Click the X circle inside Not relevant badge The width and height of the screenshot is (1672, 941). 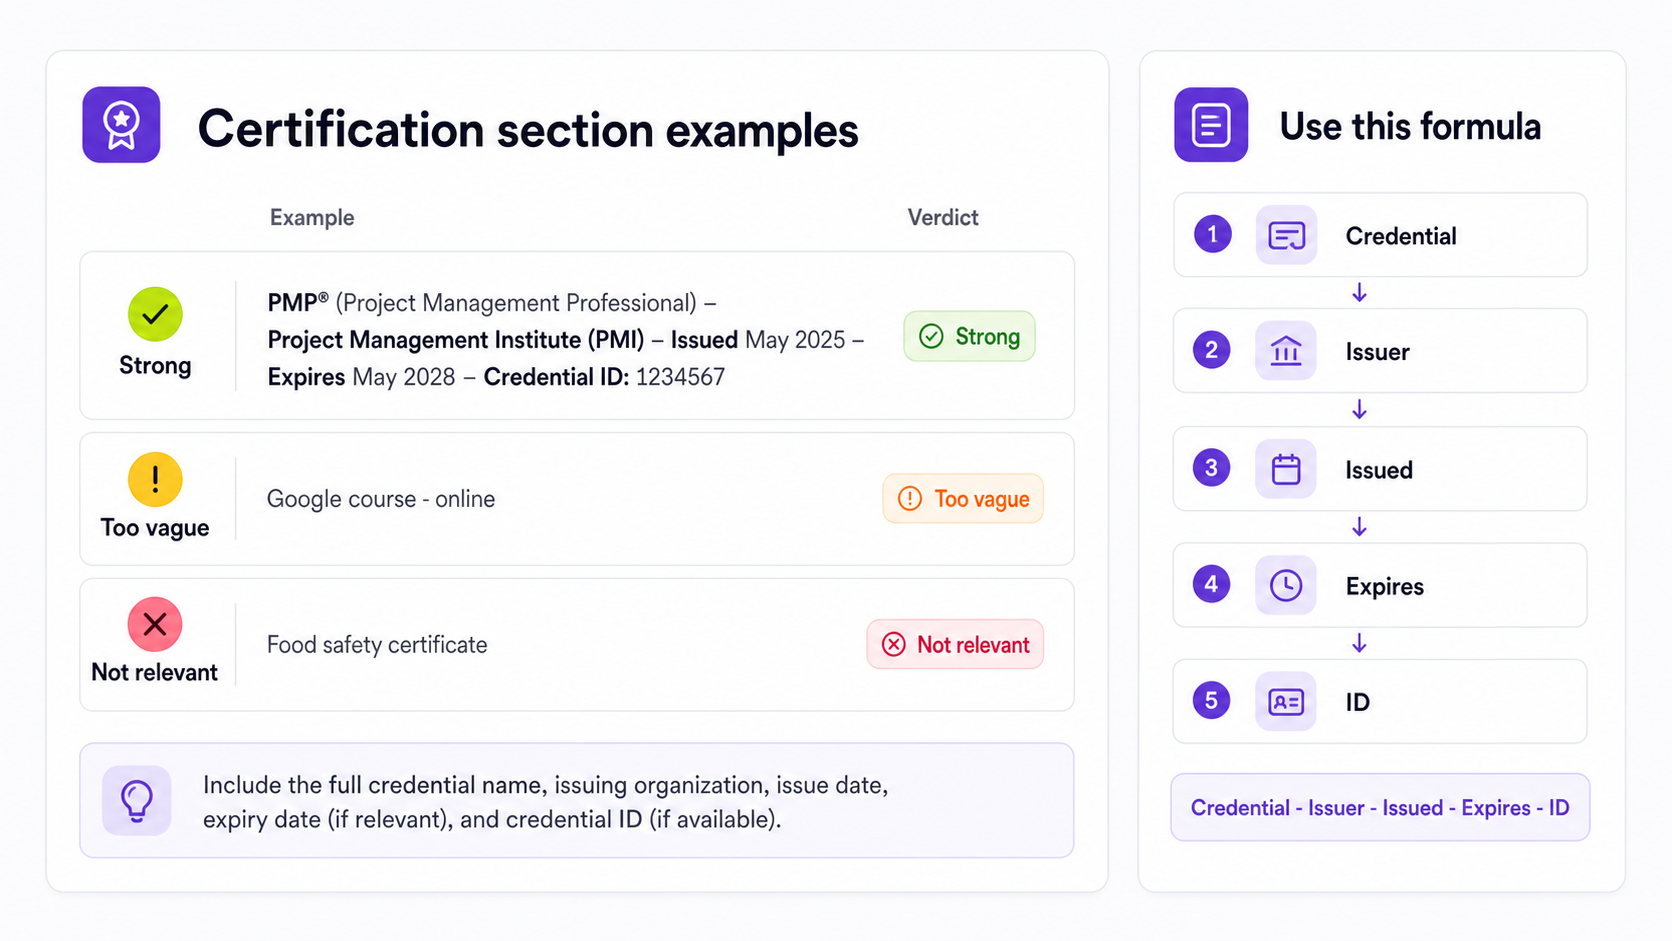coord(894,644)
